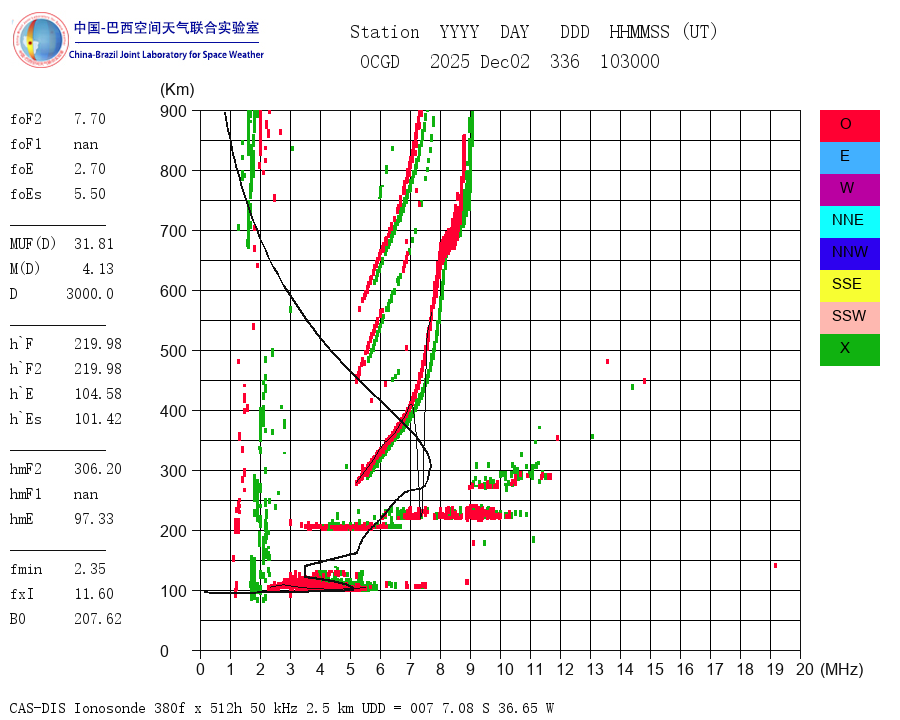Click the h`F value 219.98

[98, 344]
